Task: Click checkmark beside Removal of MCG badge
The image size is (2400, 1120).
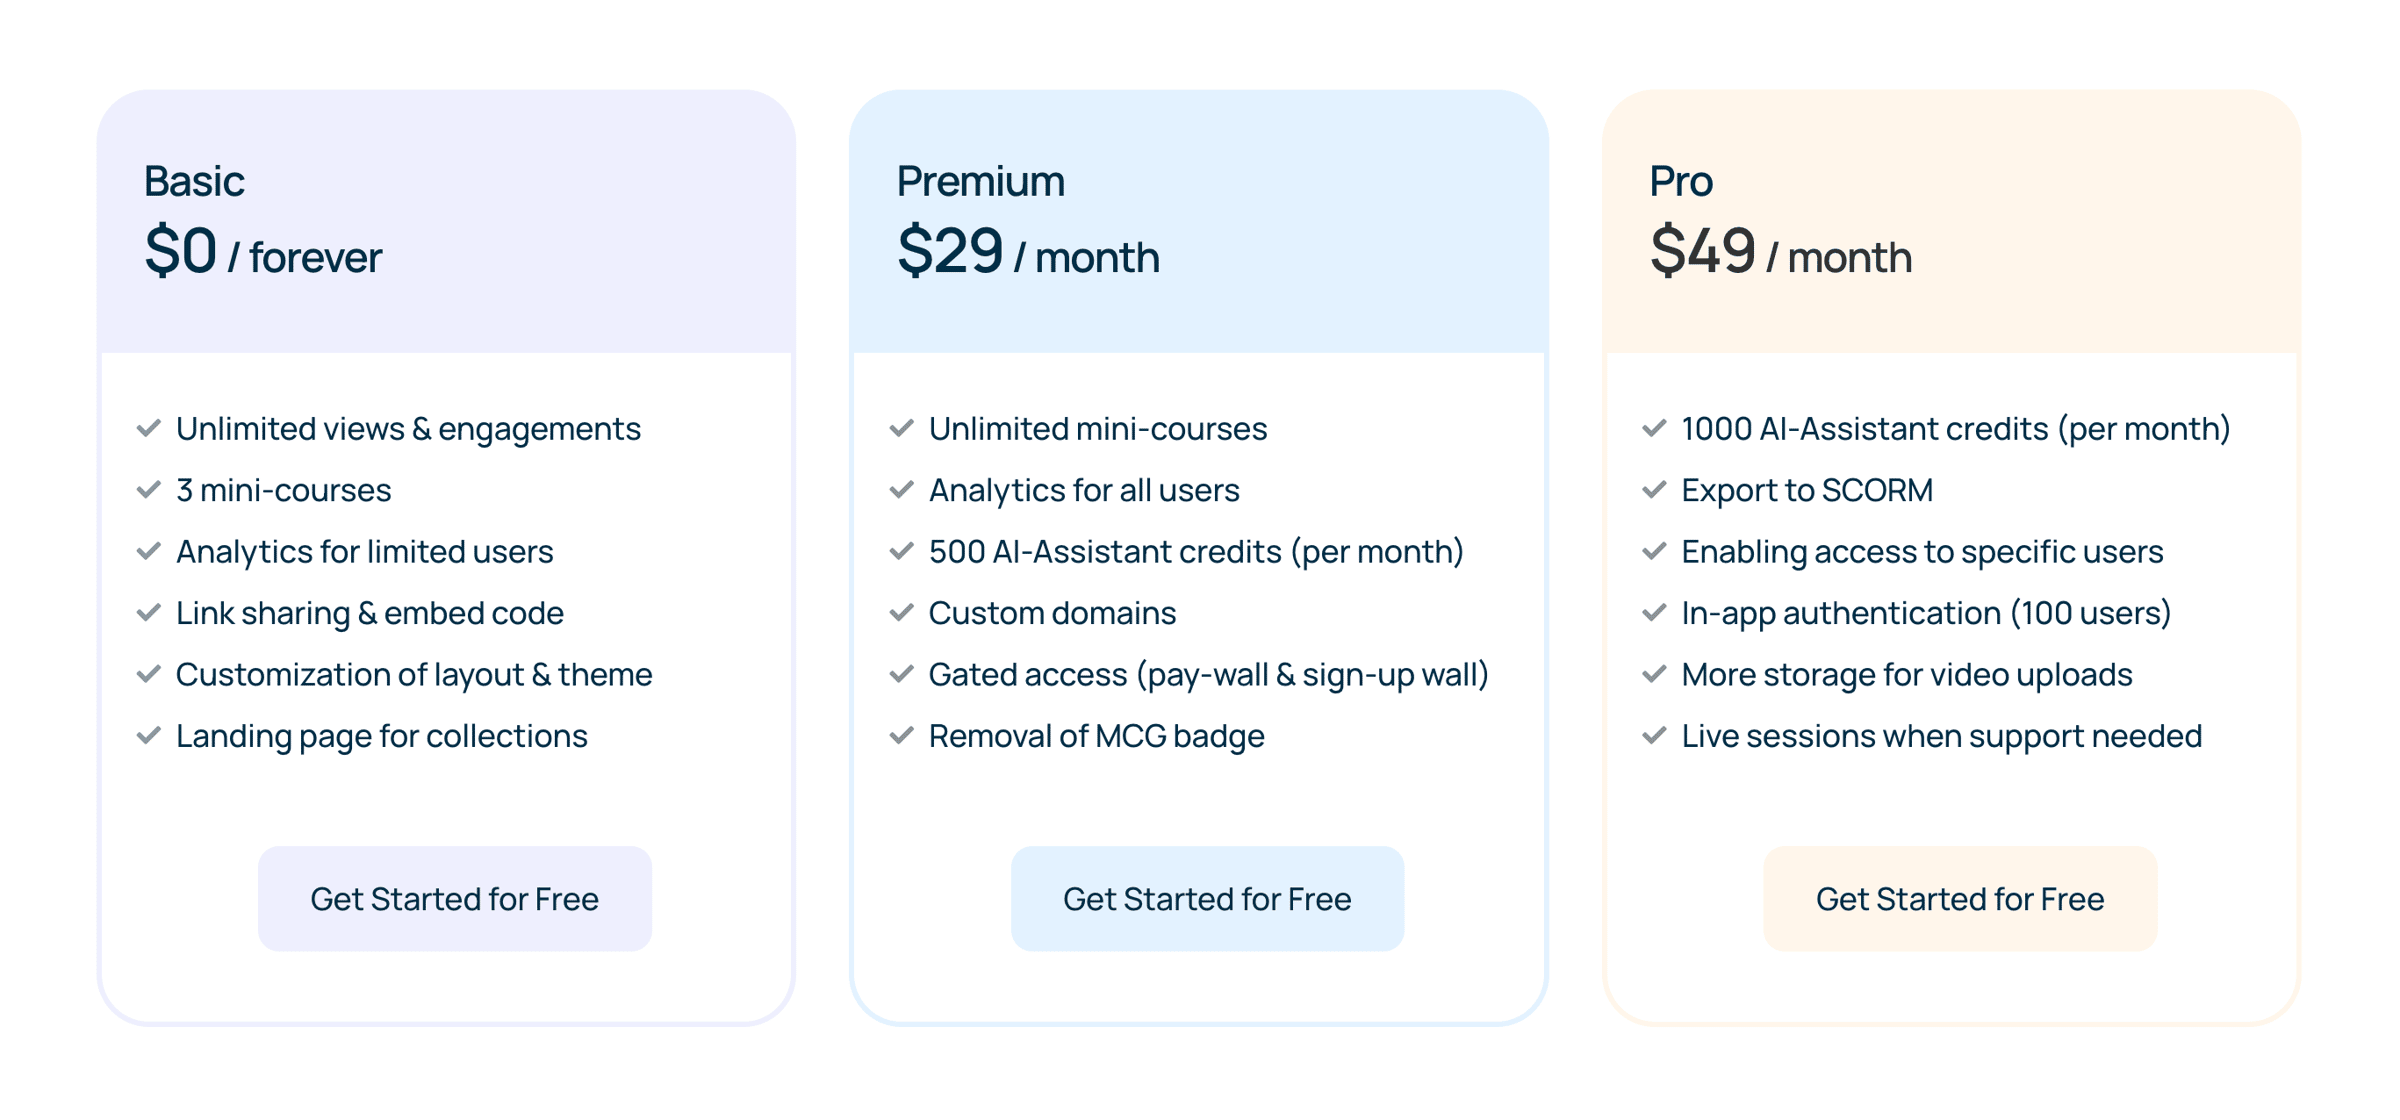Action: pos(902,735)
